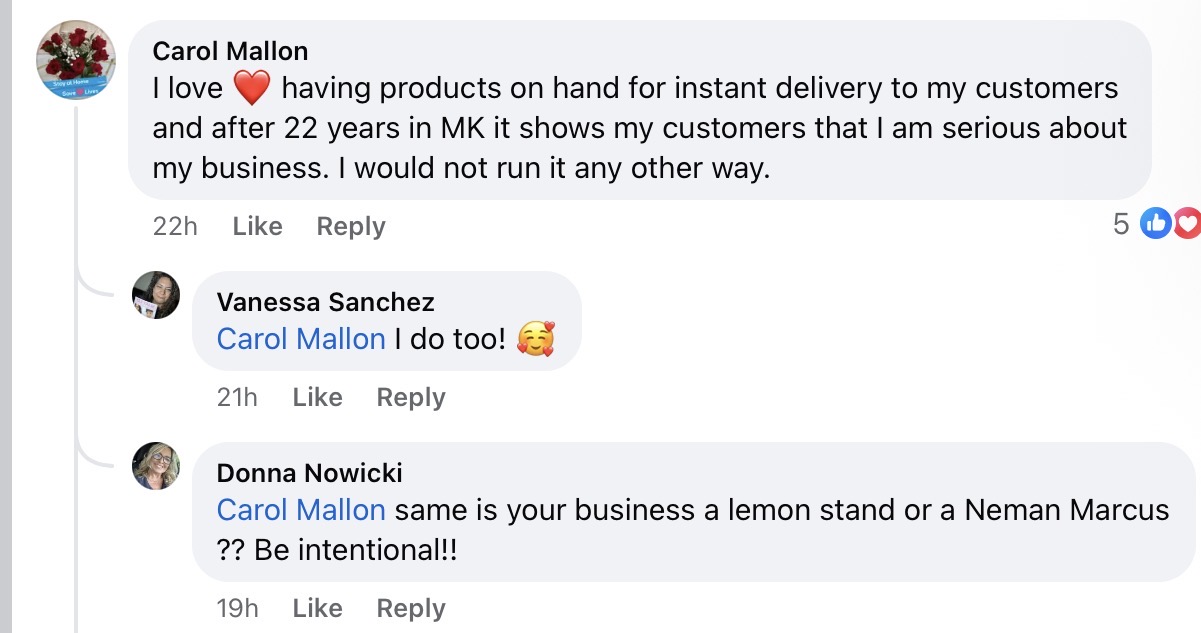1201x633 pixels.
Task: Reply to Carol Mallon's comment
Action: tap(350, 227)
